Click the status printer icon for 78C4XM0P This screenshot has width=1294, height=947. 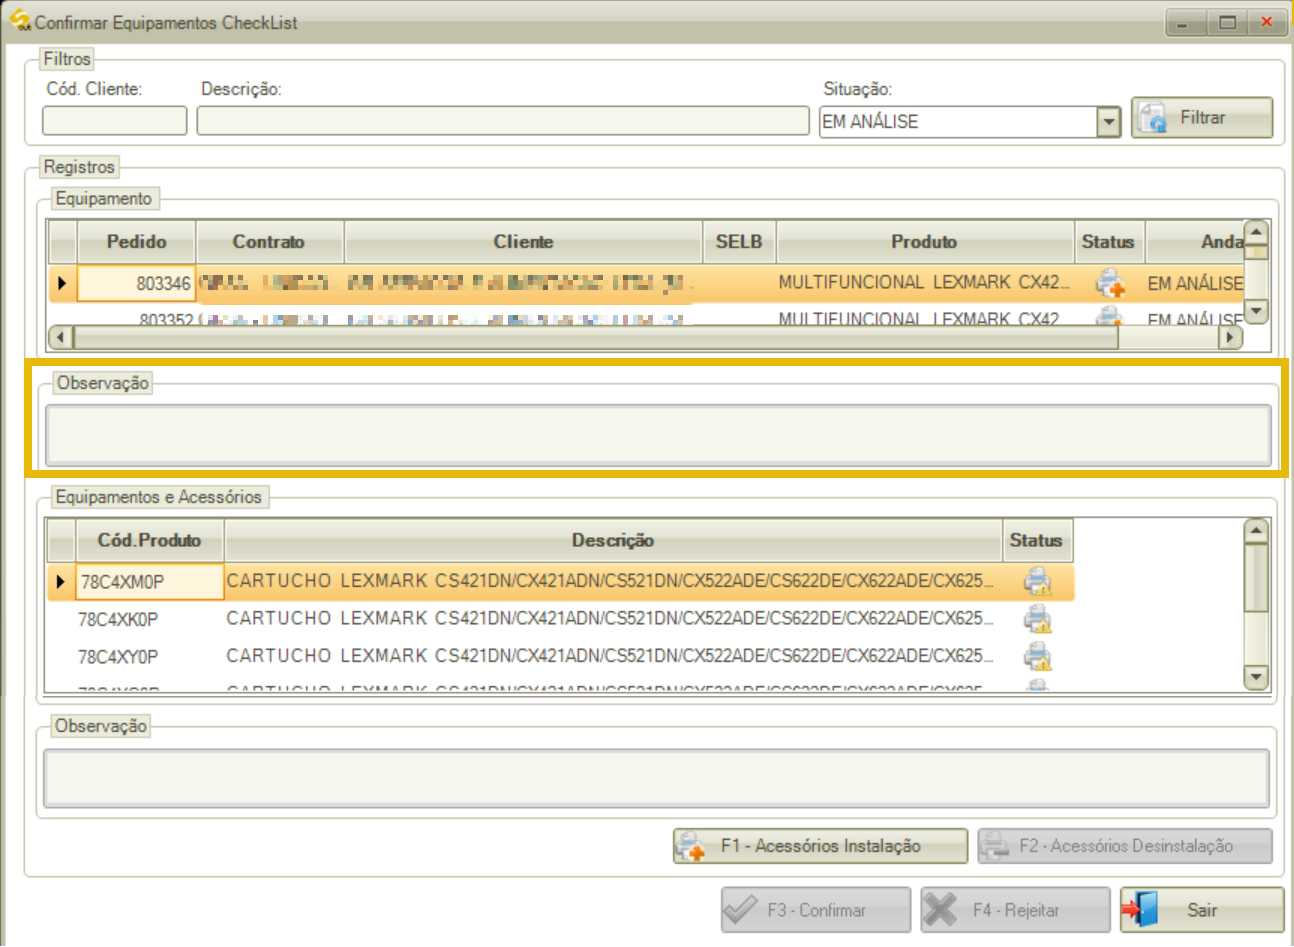click(1038, 581)
